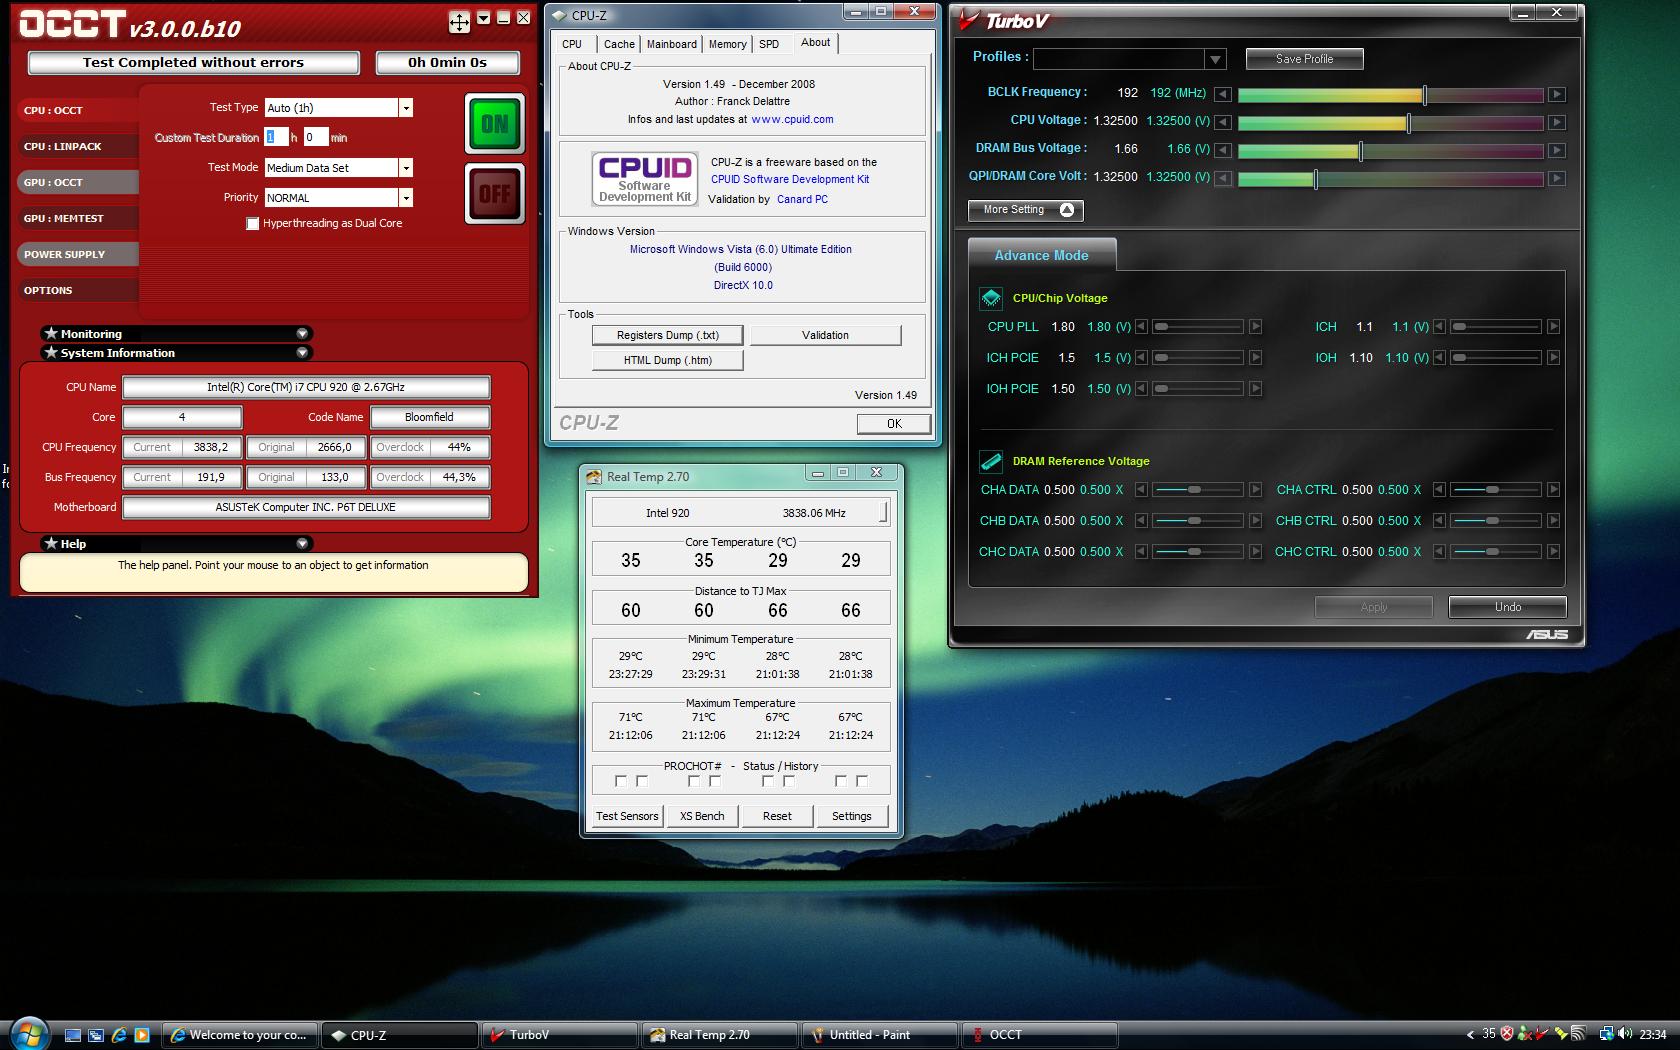Increase CHC CTRL reference with right arrow

(1553, 552)
